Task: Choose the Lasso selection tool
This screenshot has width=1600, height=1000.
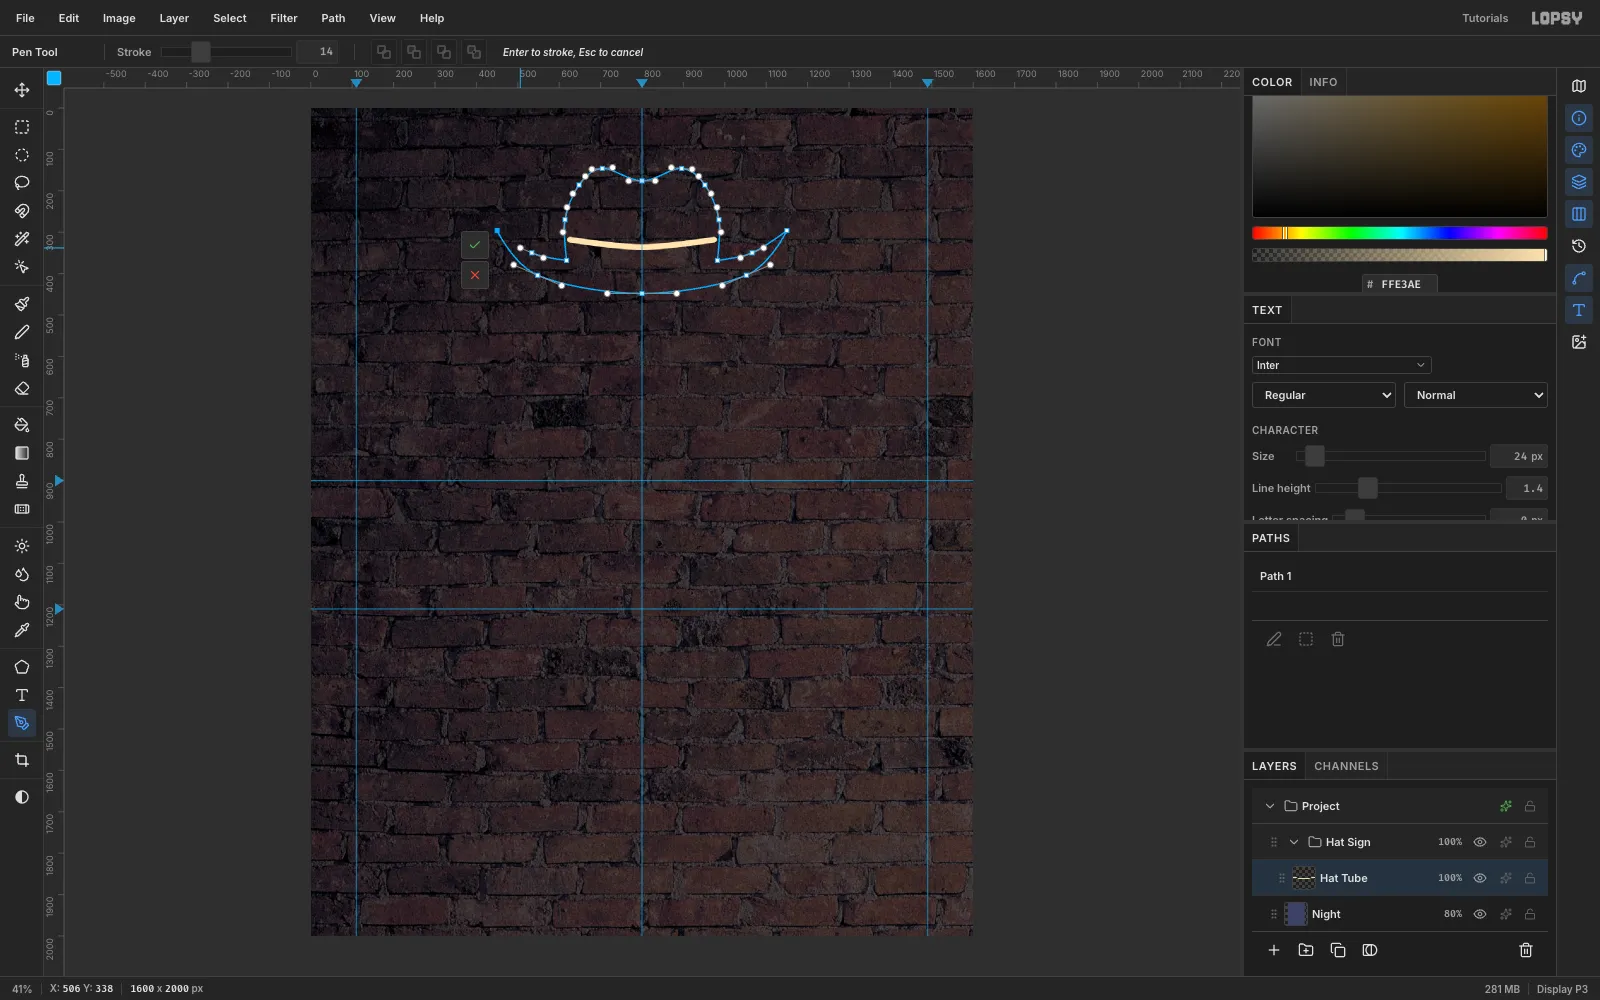Action: [x=22, y=183]
